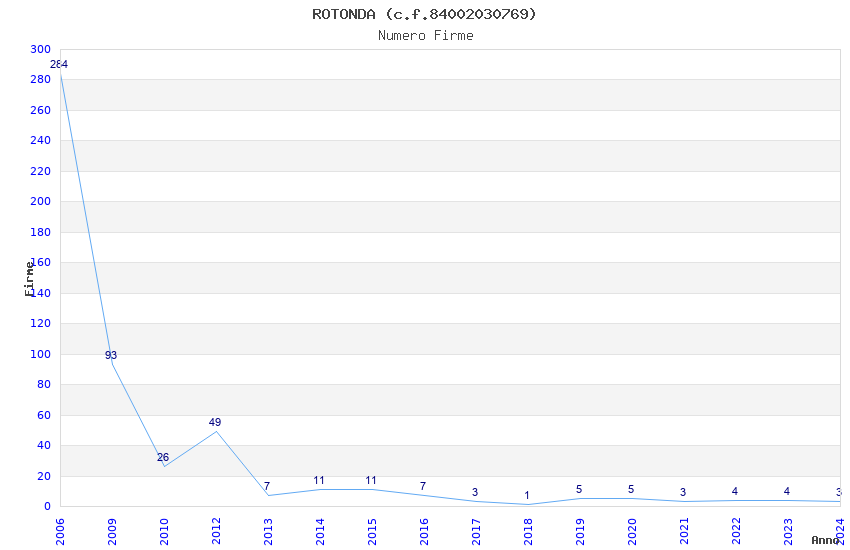This screenshot has width=850, height=550.
Task: Click the y-axis tick label 20
Action: [44, 476]
